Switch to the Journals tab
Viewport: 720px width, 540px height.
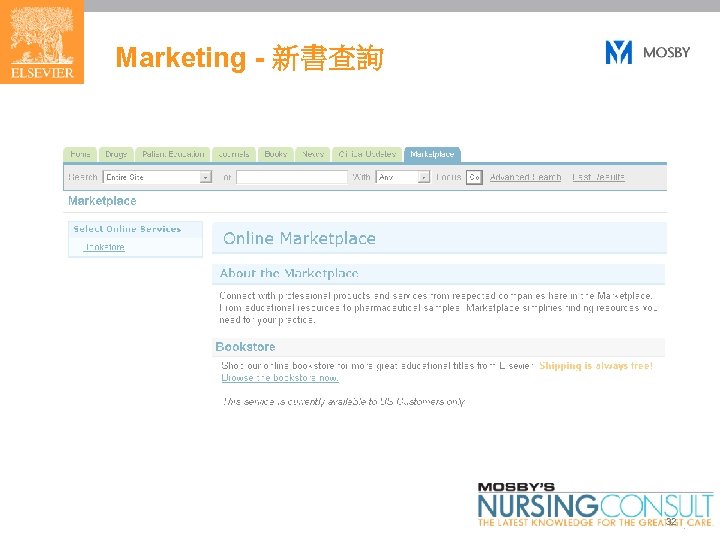pyautogui.click(x=234, y=154)
